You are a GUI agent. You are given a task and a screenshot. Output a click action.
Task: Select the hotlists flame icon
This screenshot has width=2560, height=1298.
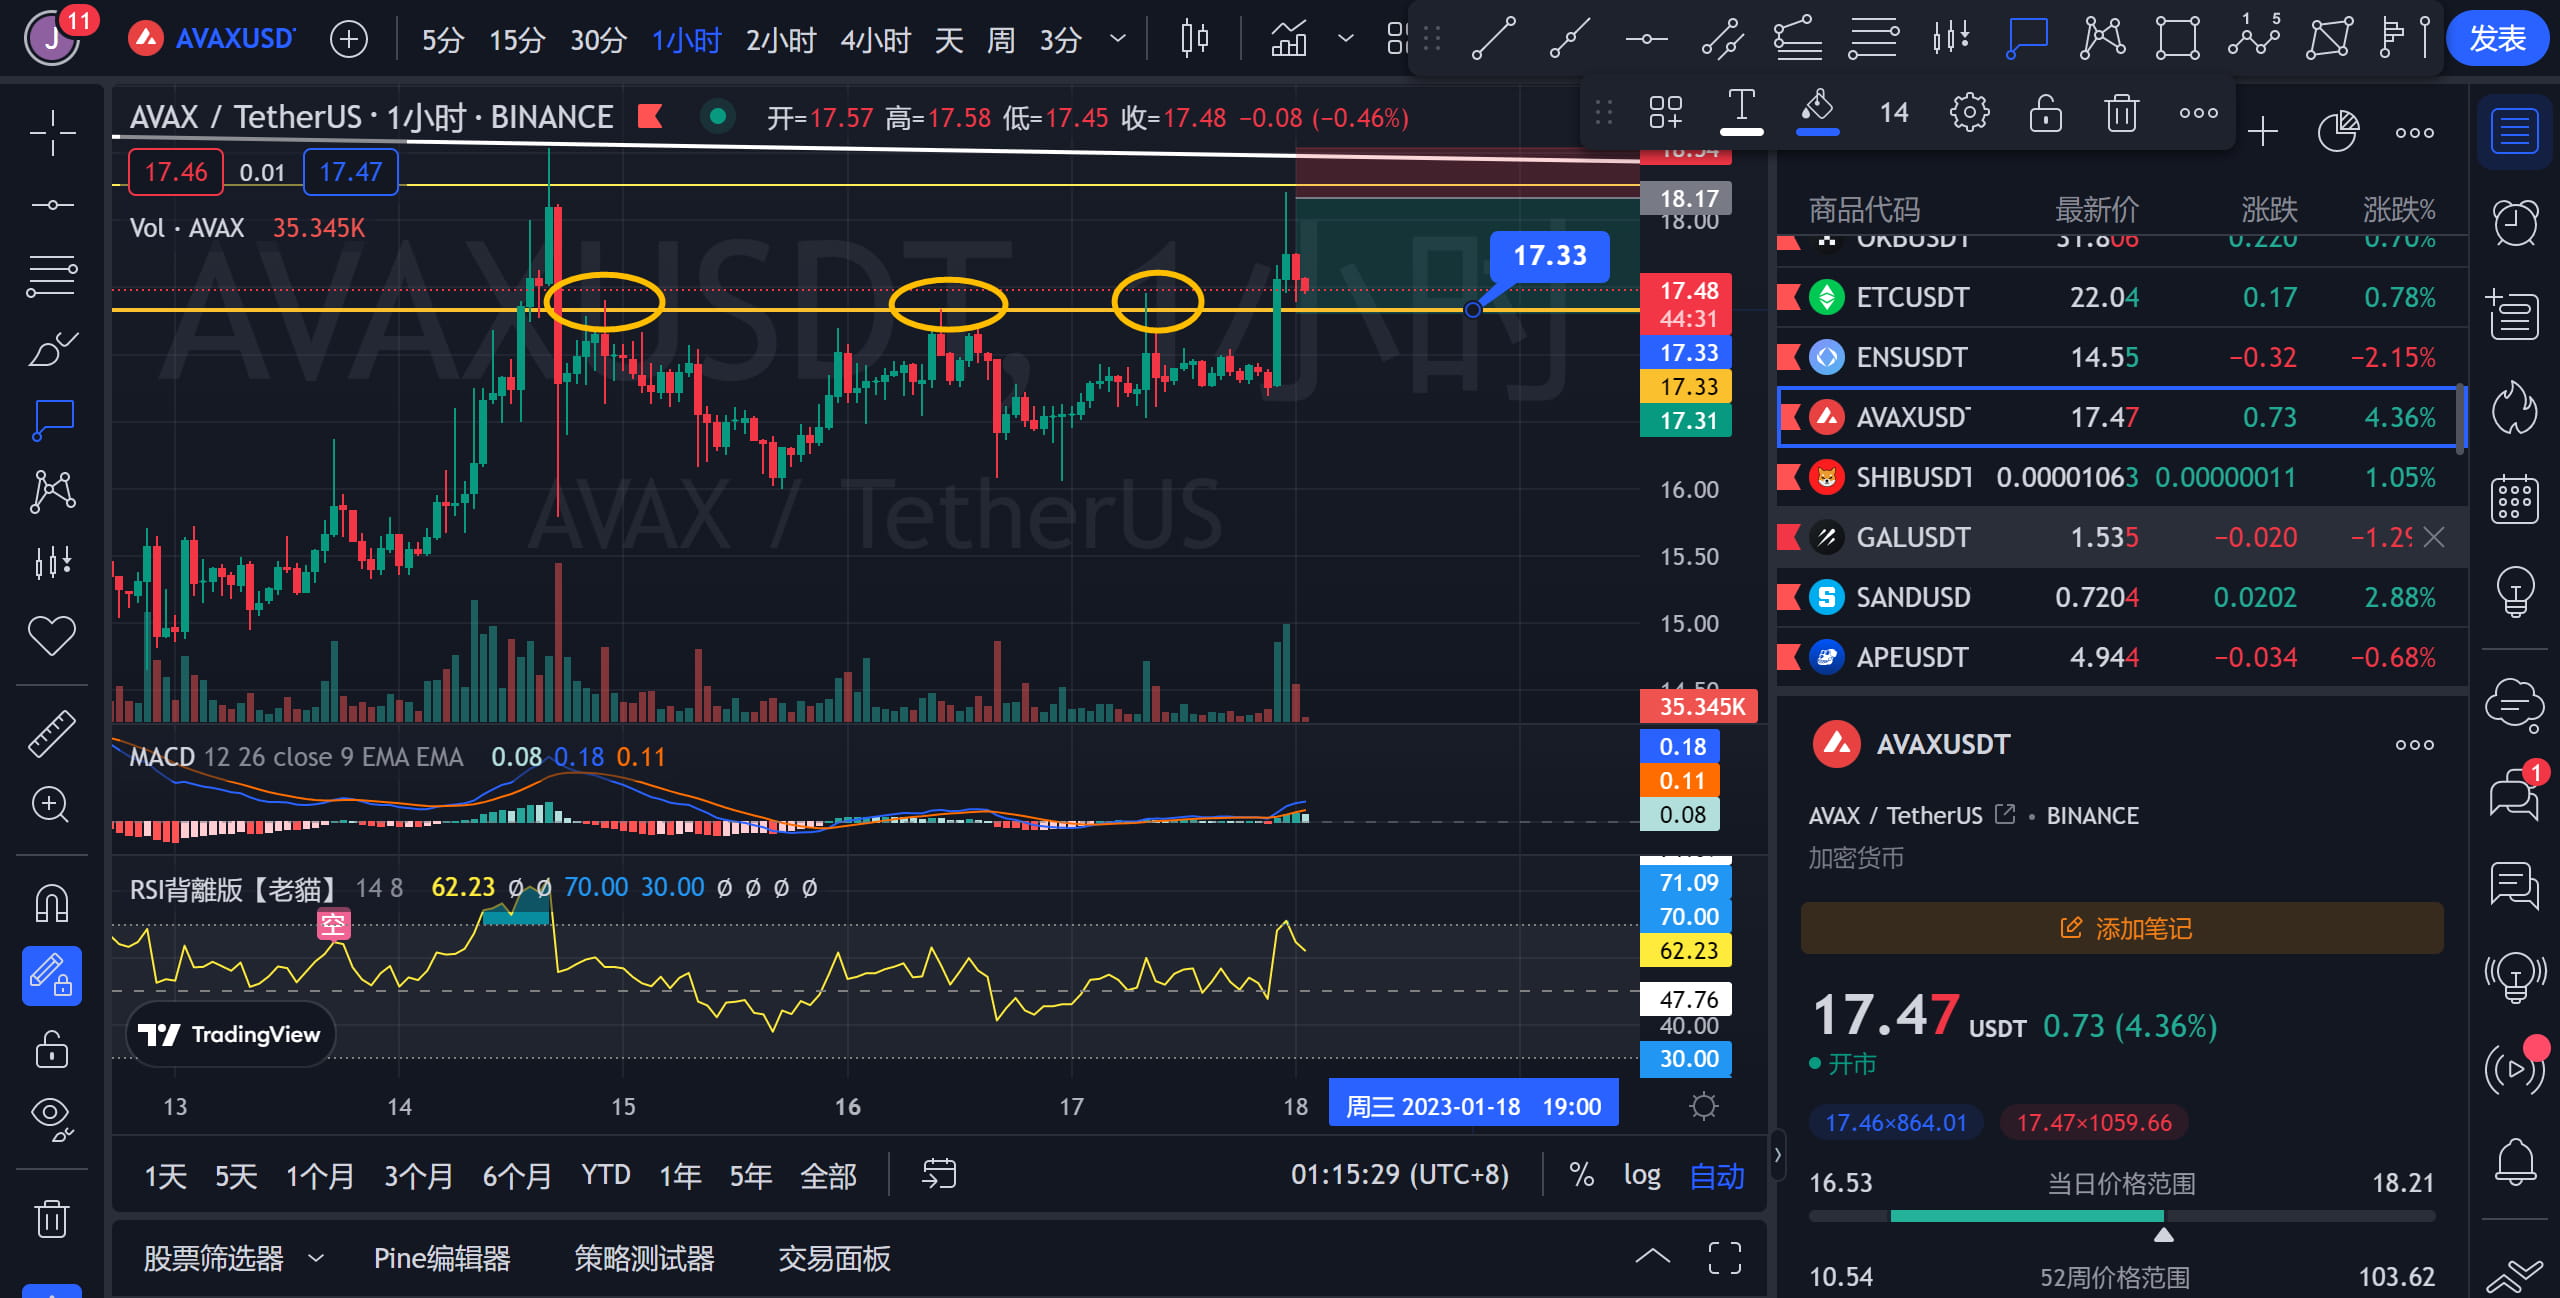[x=2513, y=409]
